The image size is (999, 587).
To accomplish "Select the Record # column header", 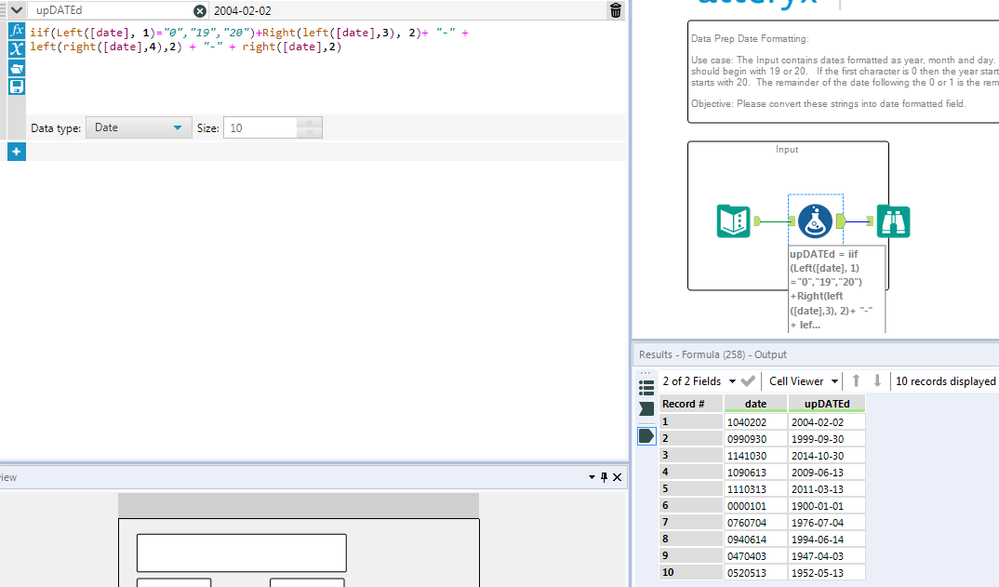I will 690,403.
